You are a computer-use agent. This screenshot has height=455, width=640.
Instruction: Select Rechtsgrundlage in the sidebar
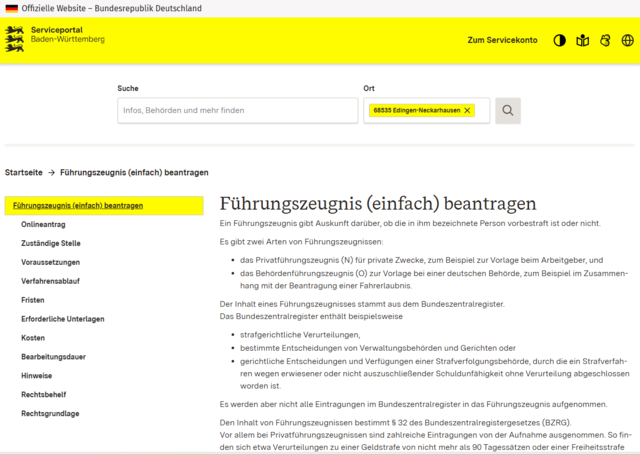pyautogui.click(x=50, y=413)
